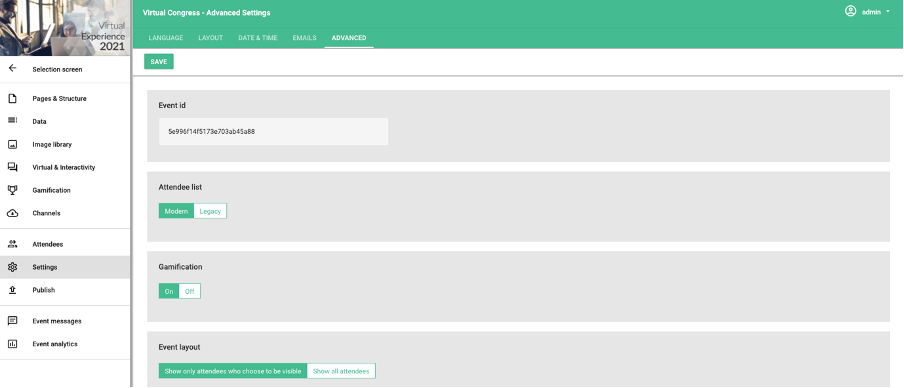Switch to the Layout tab
904x388 pixels.
point(210,38)
